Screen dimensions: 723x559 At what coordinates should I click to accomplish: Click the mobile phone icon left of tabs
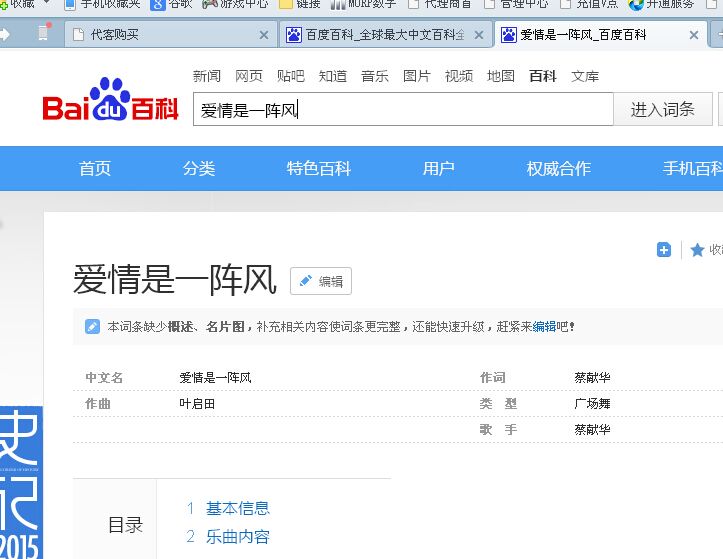point(43,34)
